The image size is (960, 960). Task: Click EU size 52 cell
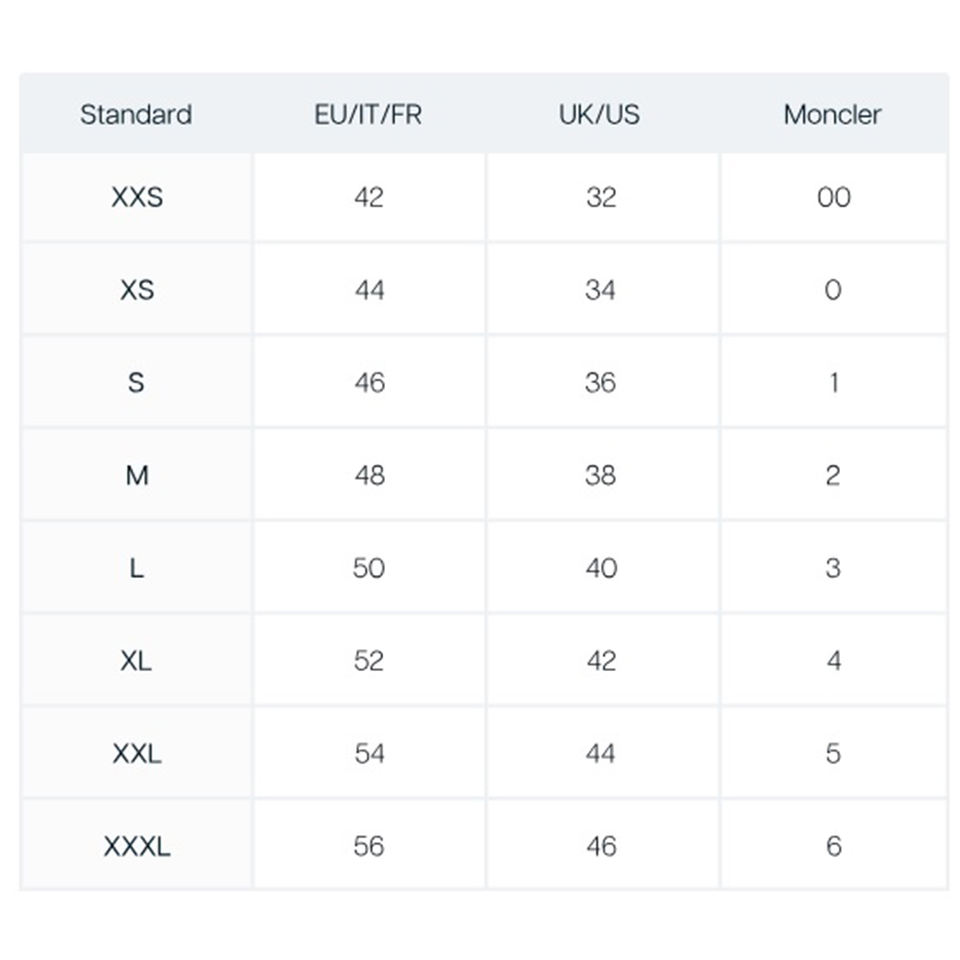pos(369,661)
